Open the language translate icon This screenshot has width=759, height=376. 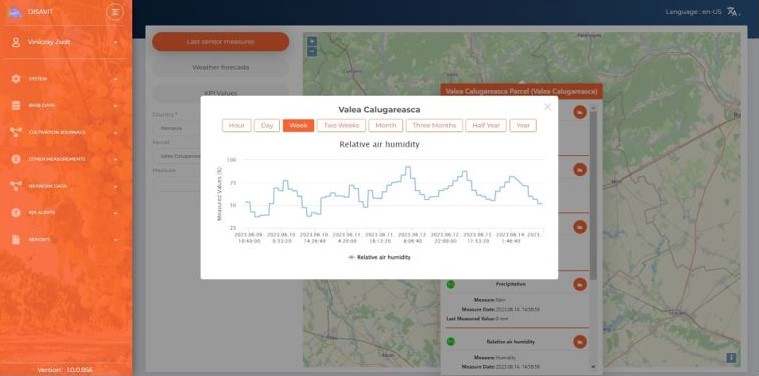(732, 12)
